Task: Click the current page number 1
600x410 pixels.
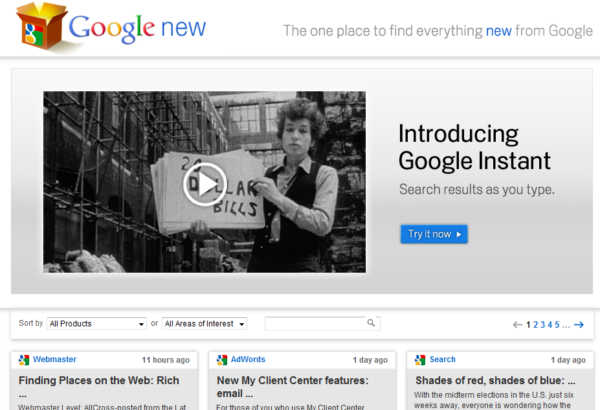Action: (528, 325)
